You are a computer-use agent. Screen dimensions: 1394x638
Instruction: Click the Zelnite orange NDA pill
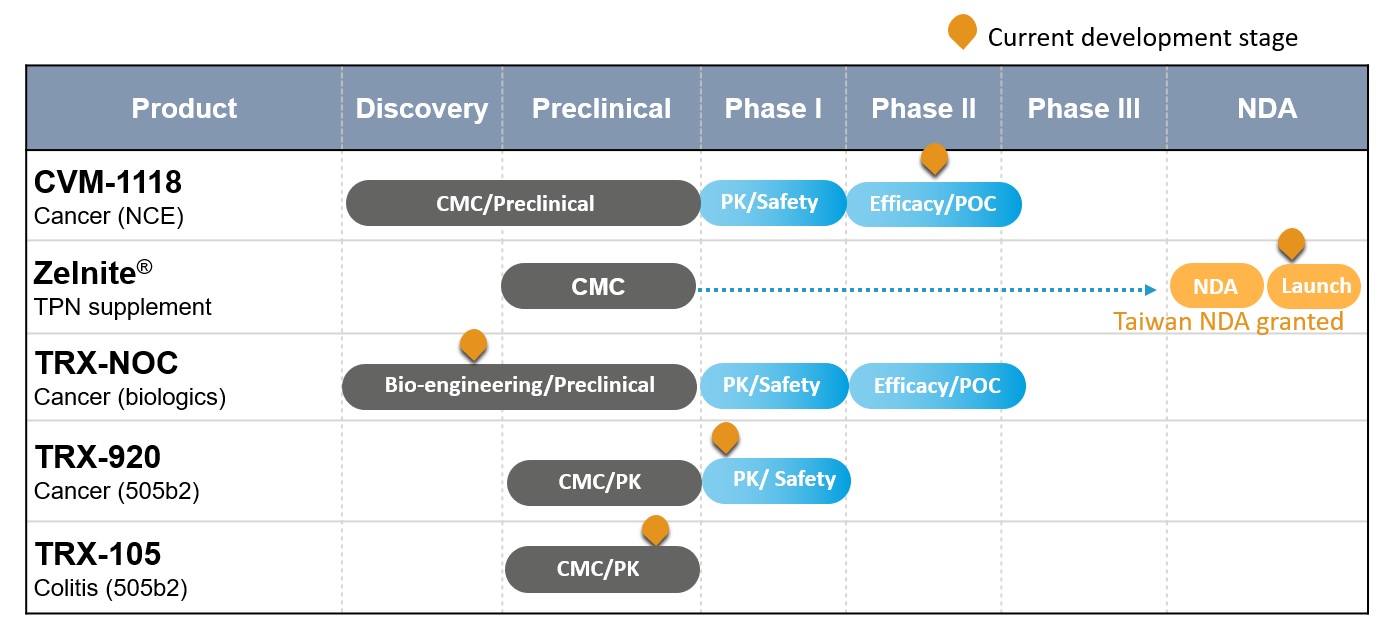(1215, 286)
